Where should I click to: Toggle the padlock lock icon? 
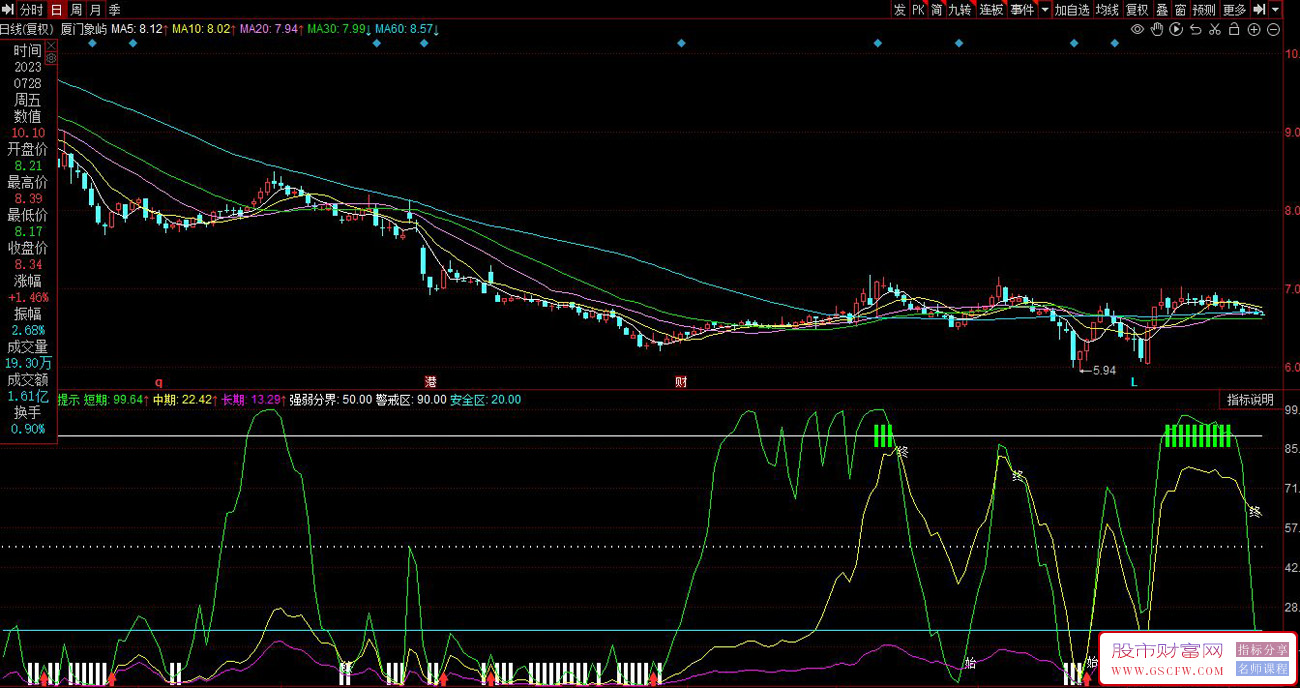tap(1234, 29)
